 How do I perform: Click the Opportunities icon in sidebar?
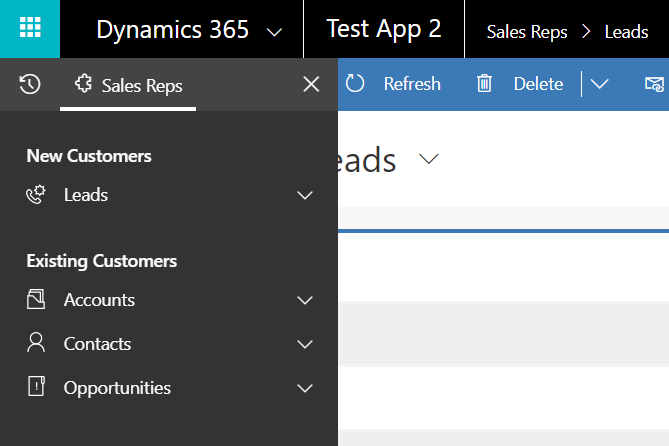(36, 388)
